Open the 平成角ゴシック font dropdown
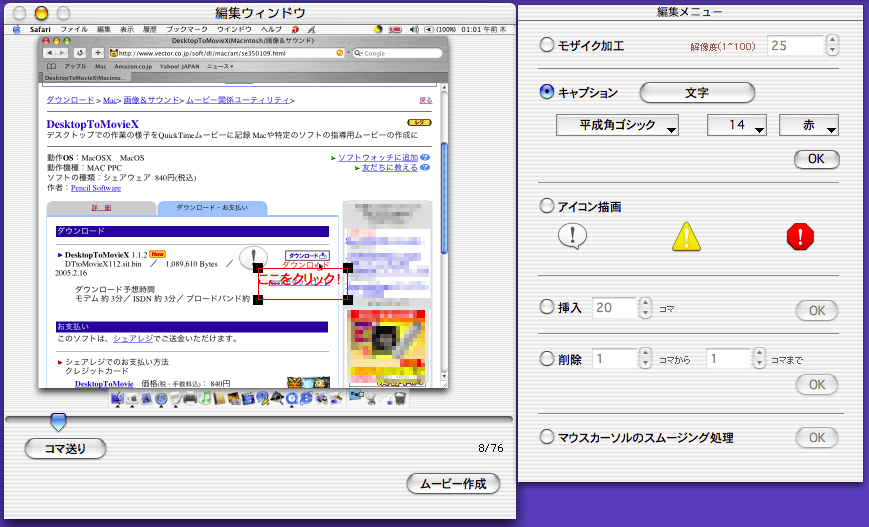The image size is (869, 527). [617, 125]
